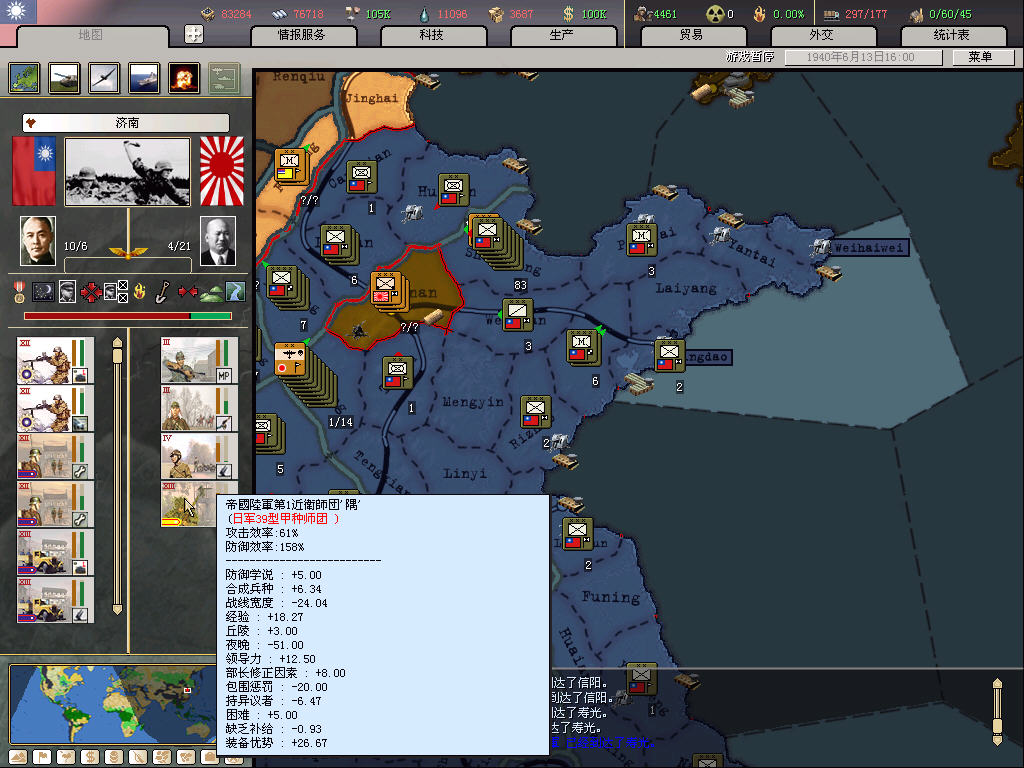
Task: Switch to land units map filter
Action: [64, 78]
